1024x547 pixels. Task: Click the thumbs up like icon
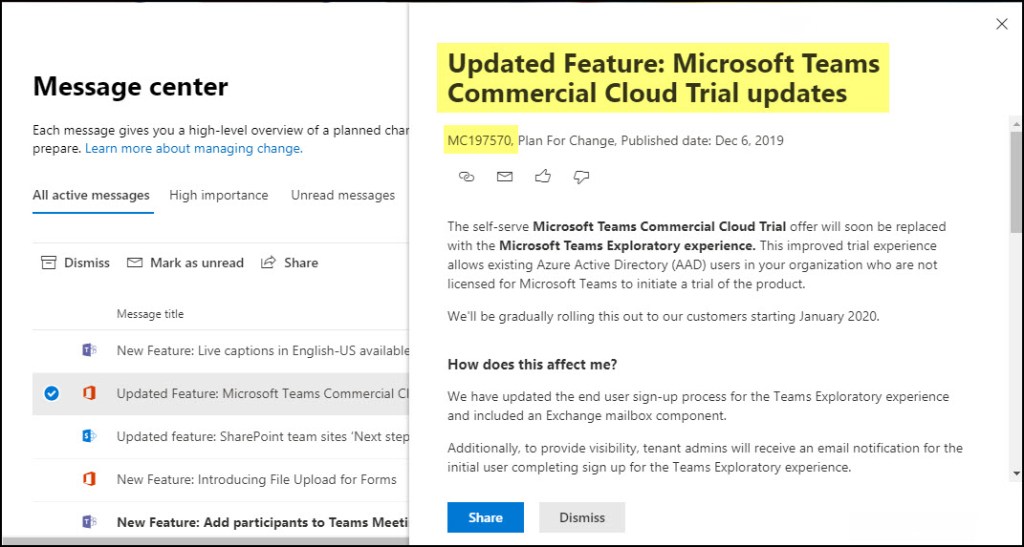(x=543, y=177)
